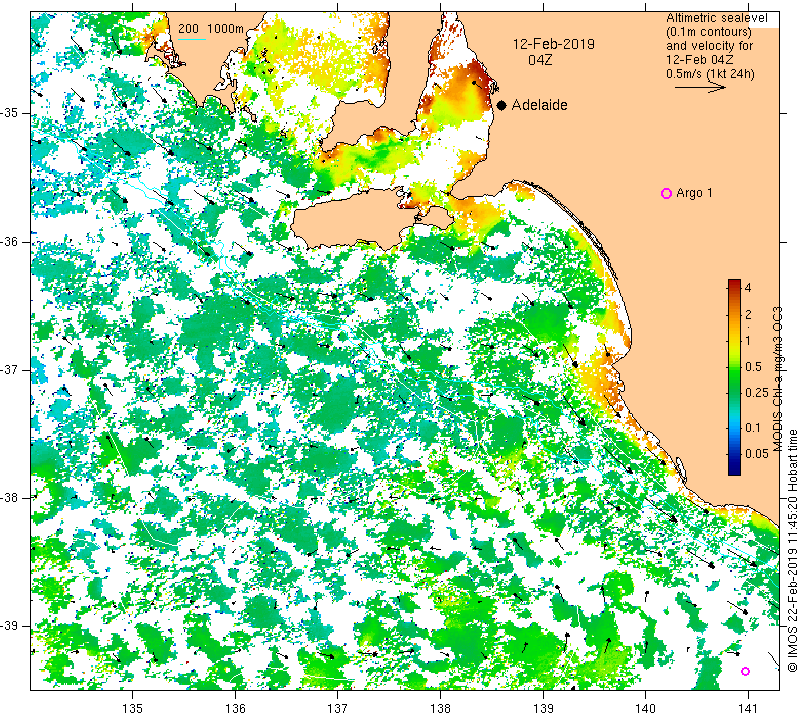Click the unlabeled magenta circle near longitude 141
The width and height of the screenshot is (800, 720).
[x=745, y=671]
